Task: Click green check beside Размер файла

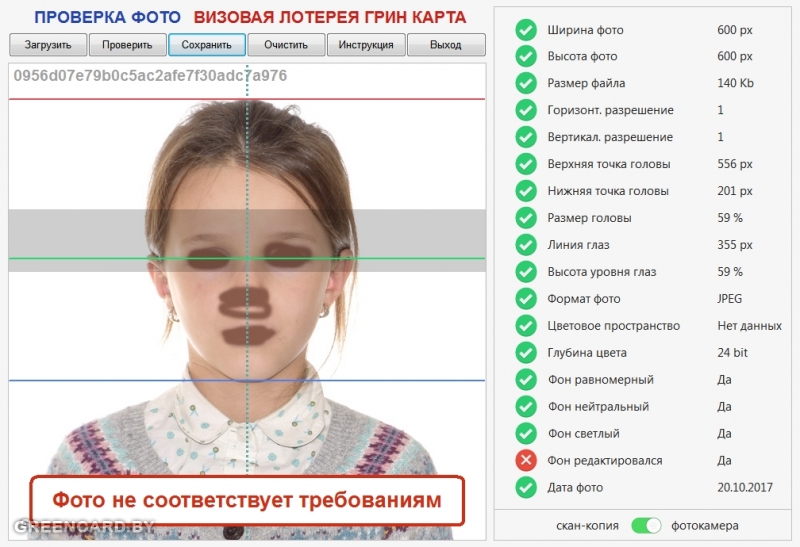Action: click(526, 83)
